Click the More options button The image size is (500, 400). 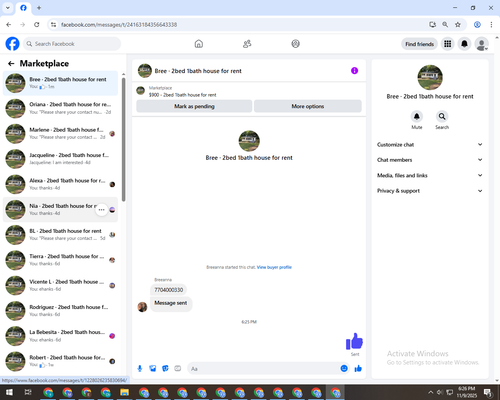(308, 106)
